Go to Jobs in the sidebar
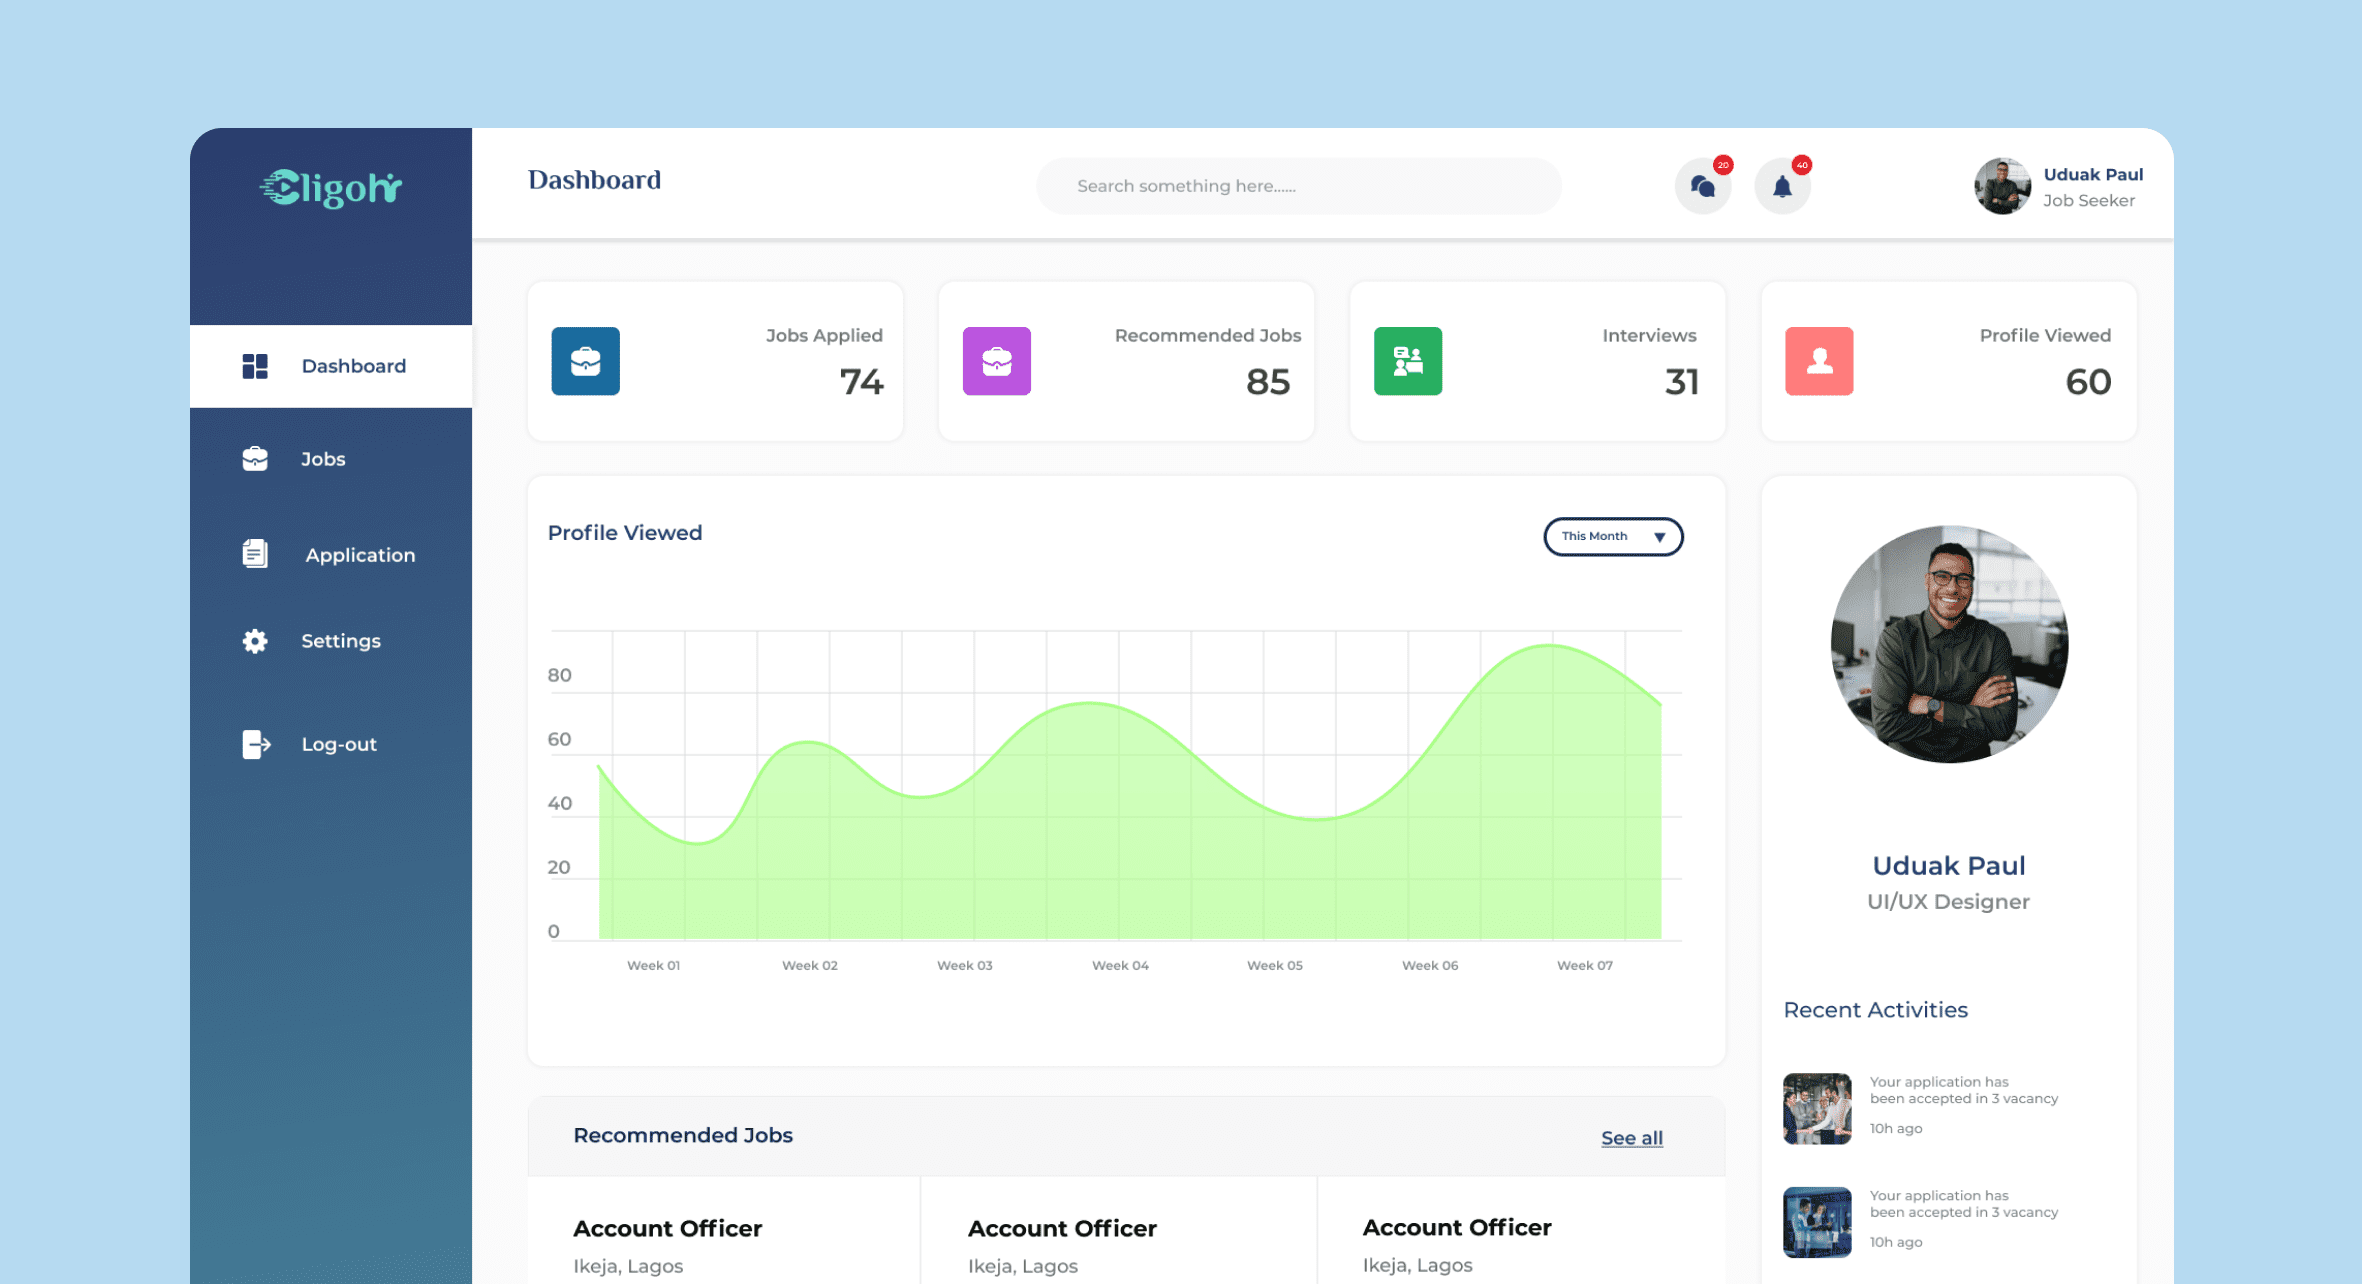 click(322, 459)
